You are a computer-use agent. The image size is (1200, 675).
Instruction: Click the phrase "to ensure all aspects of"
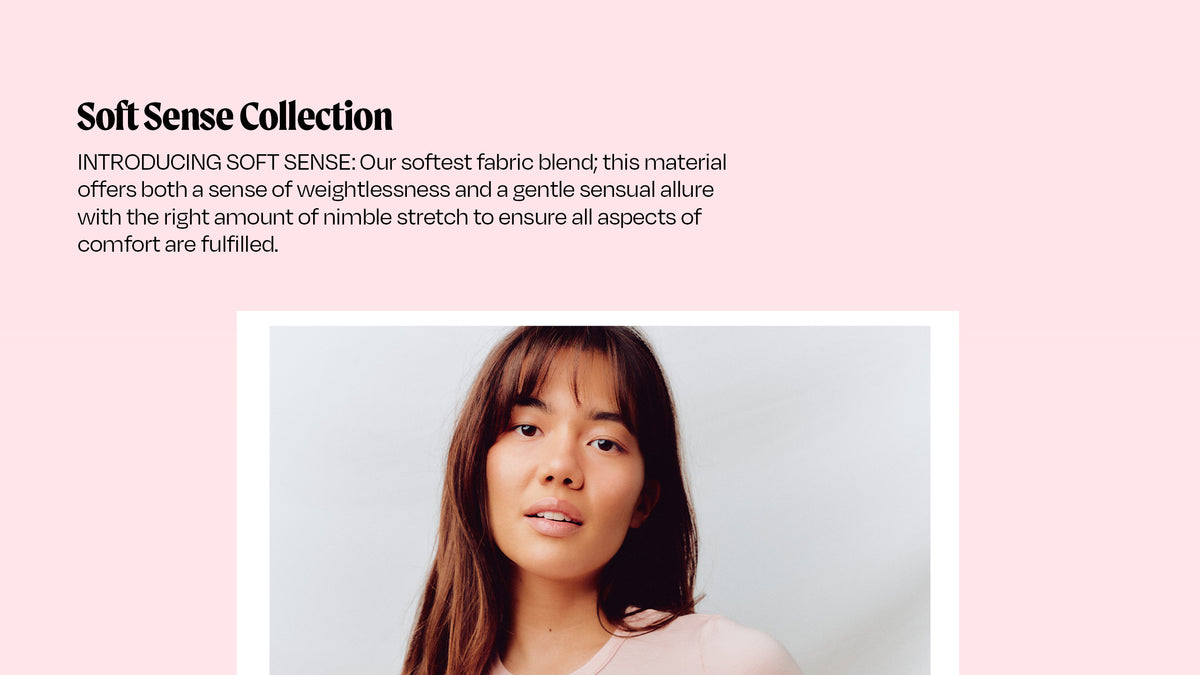(587, 217)
